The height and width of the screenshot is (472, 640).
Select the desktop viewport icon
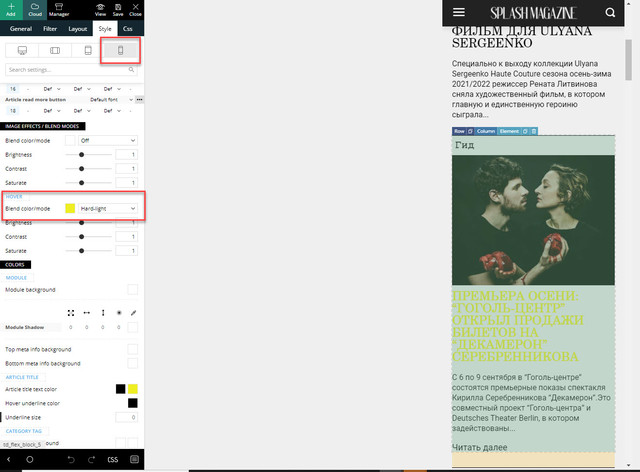tap(22, 50)
